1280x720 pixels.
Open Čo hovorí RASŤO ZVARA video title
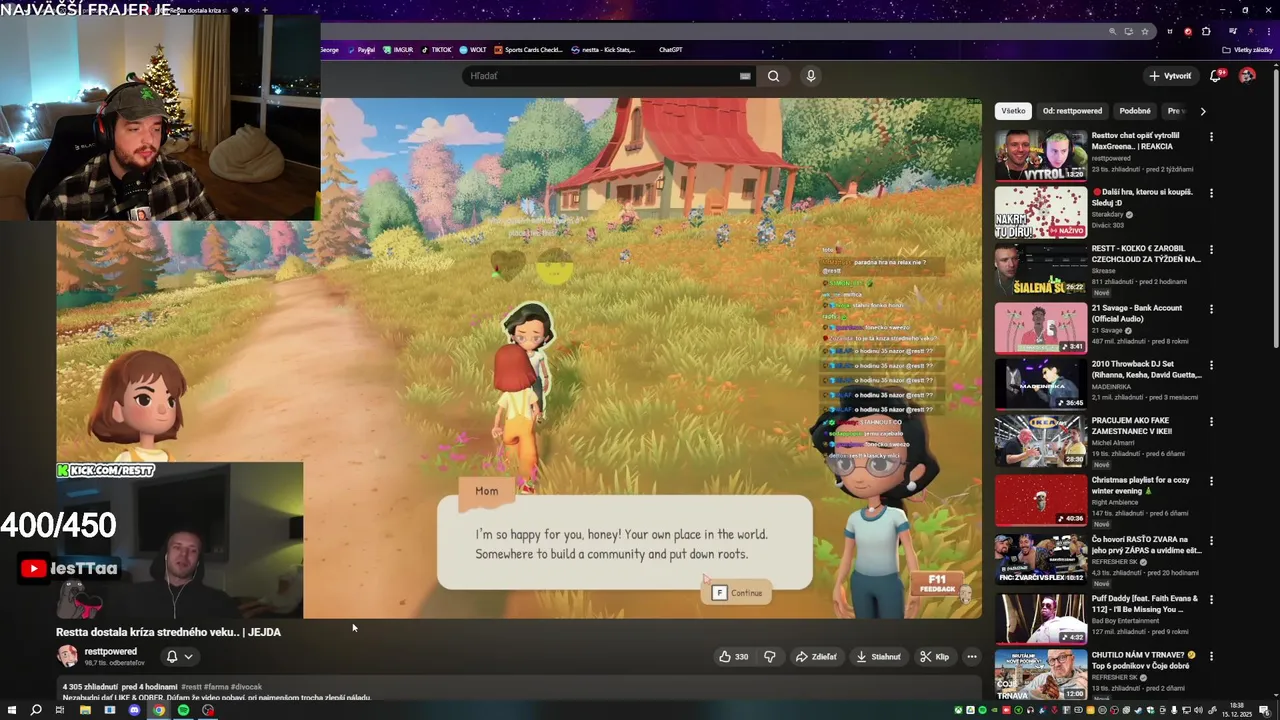tap(1147, 545)
